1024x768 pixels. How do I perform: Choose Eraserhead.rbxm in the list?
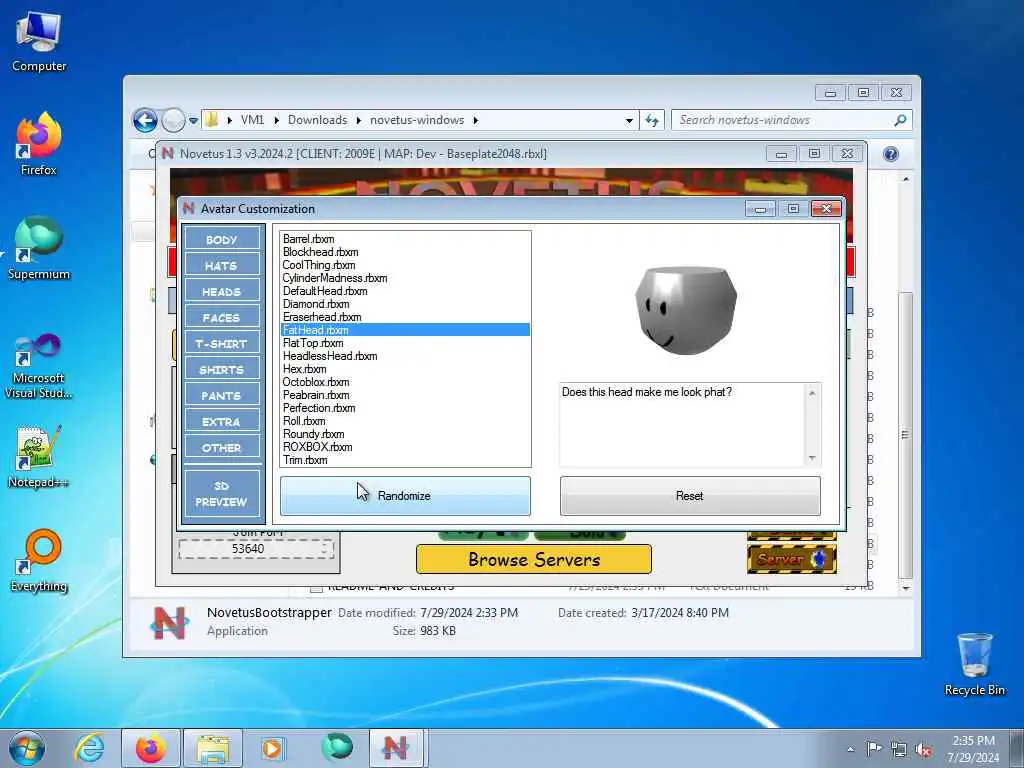coord(405,317)
